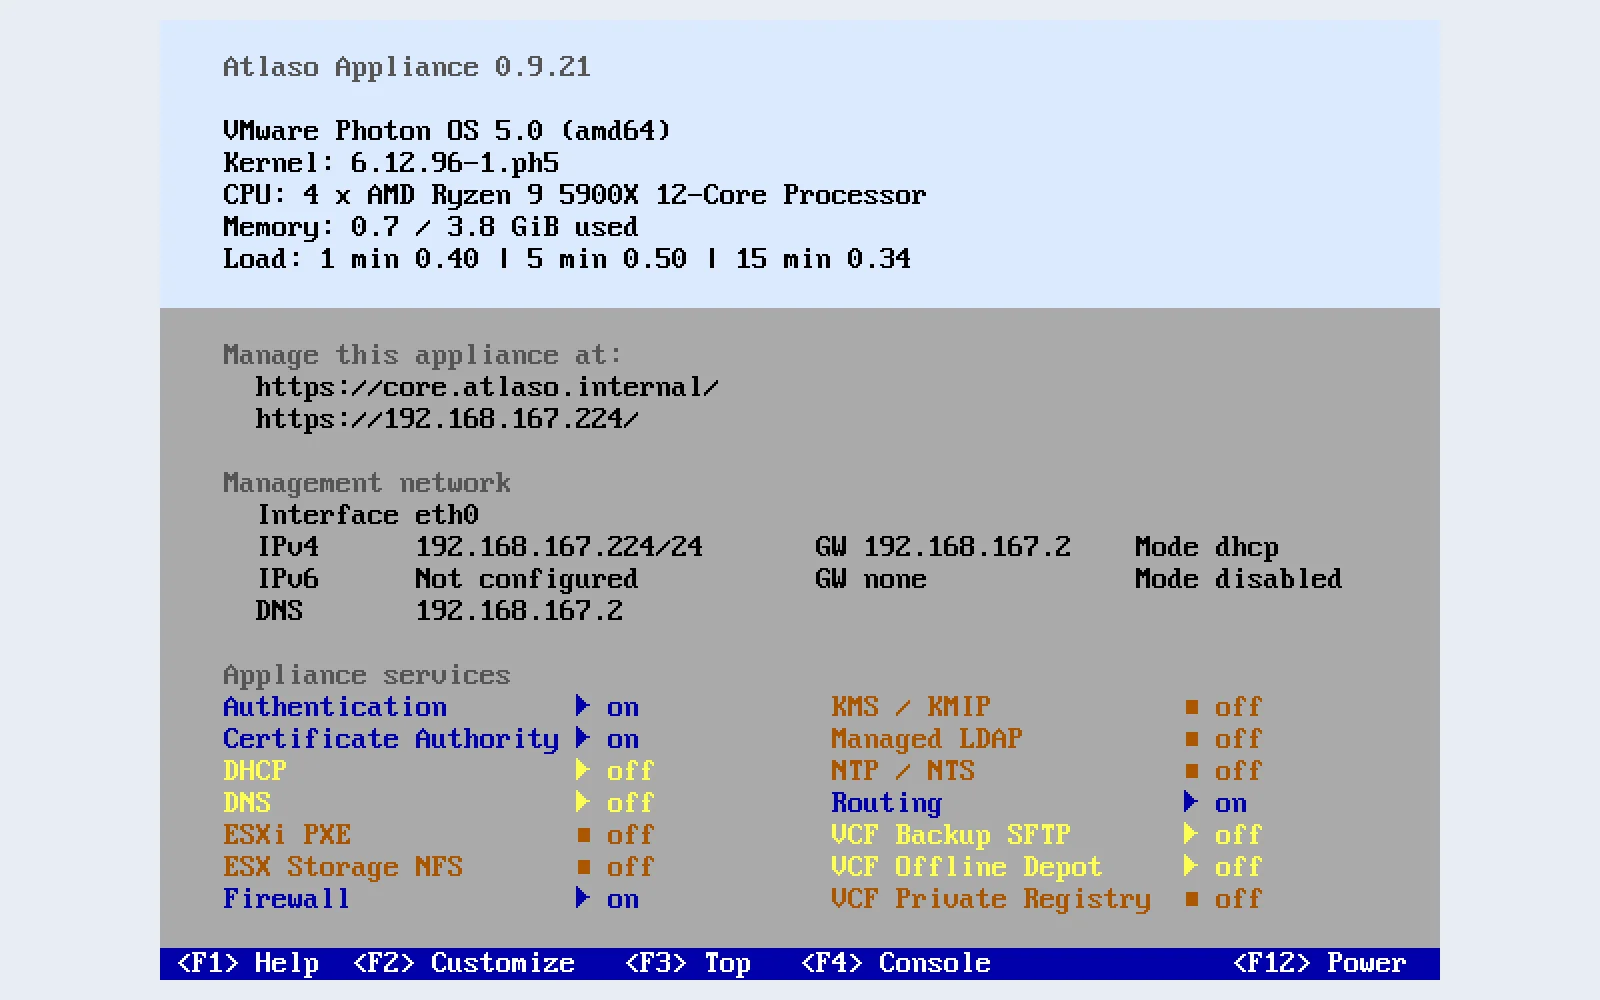Toggle the NTP / NTS 'off' state
This screenshot has width=1600, height=1000.
tap(1239, 770)
